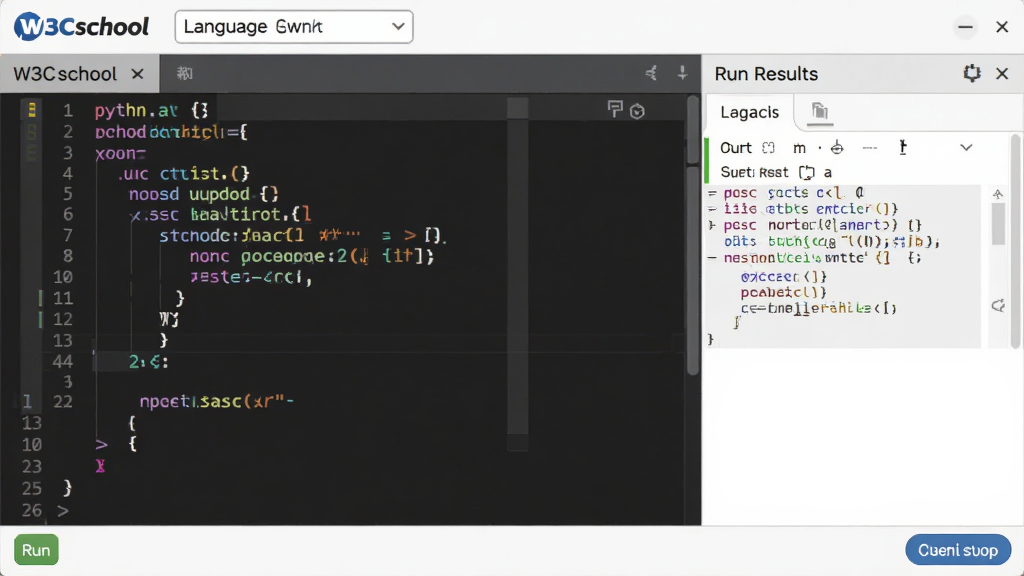Click the results output scrollbar thumb
1024x576 pixels.
click(x=998, y=224)
